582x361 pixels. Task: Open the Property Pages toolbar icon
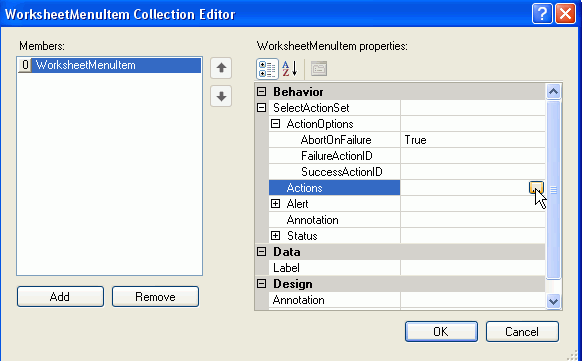(319, 69)
